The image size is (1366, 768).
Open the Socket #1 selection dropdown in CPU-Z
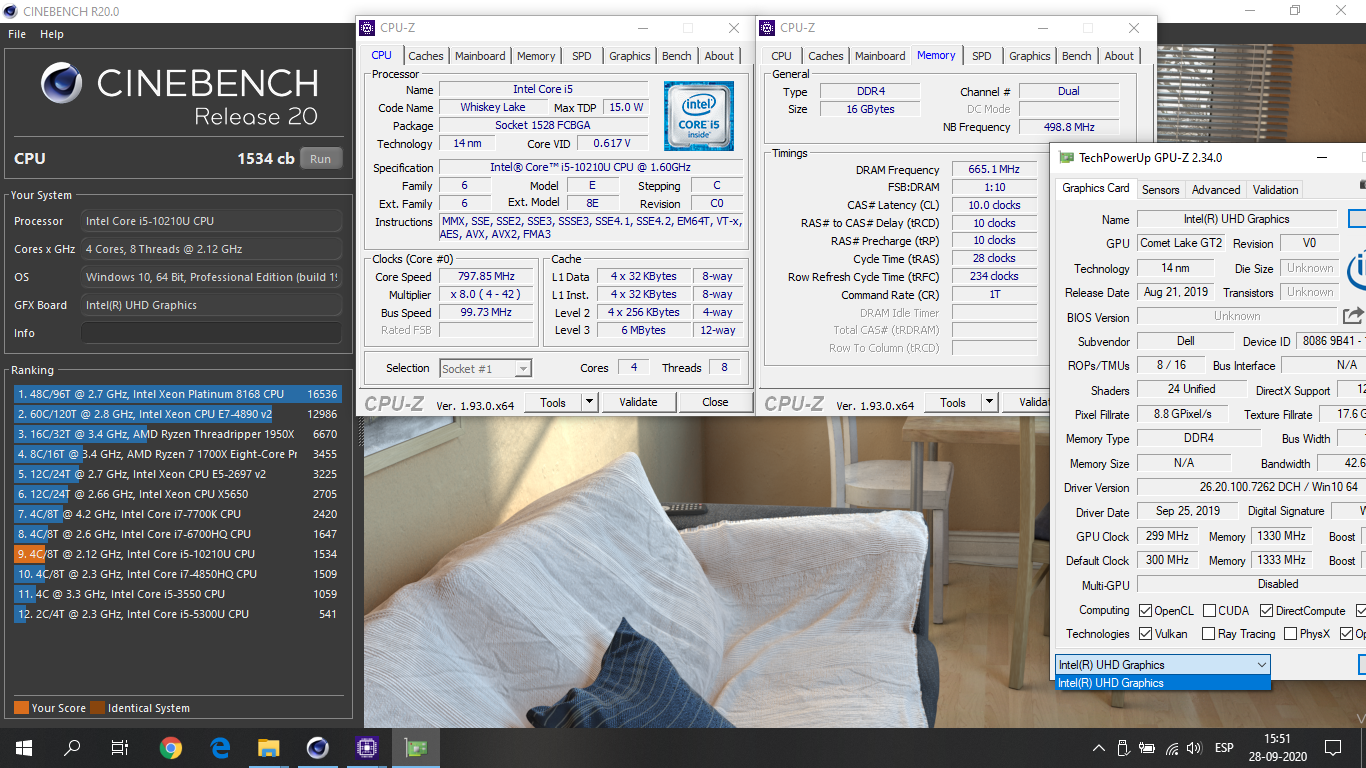pyautogui.click(x=523, y=369)
